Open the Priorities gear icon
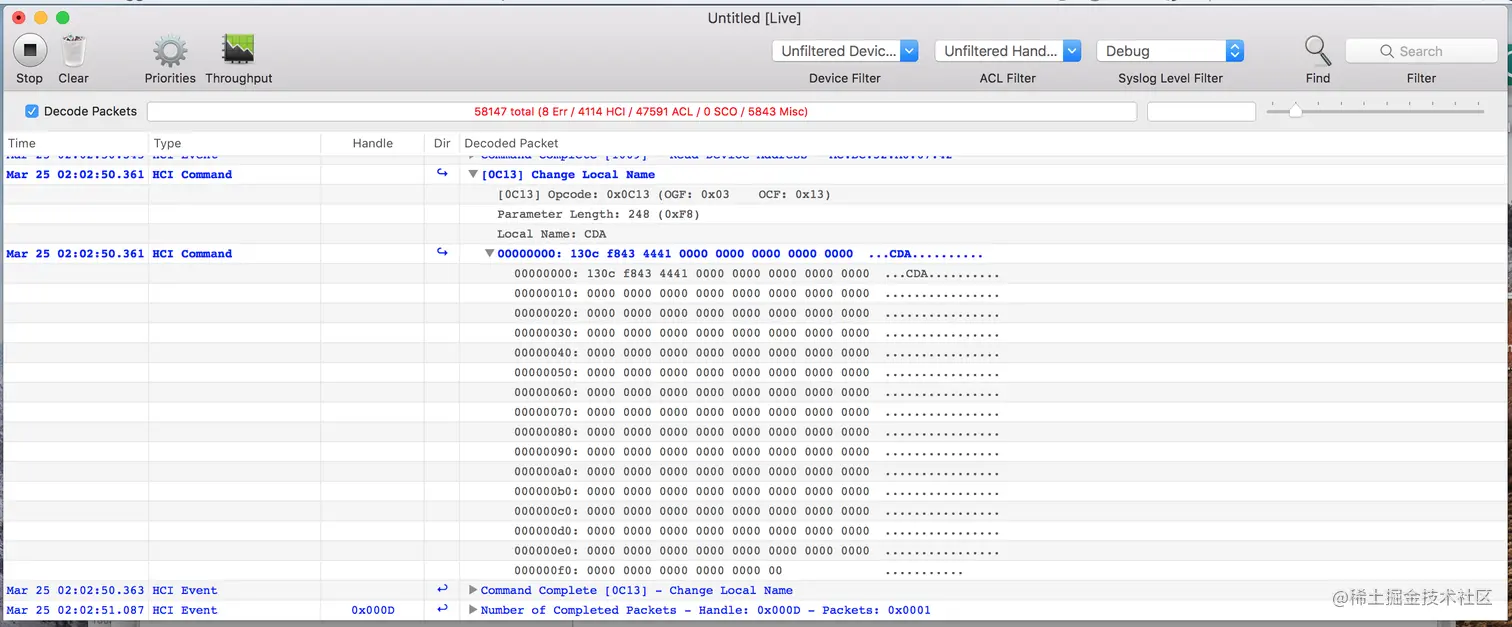The image size is (1512, 627). [170, 51]
